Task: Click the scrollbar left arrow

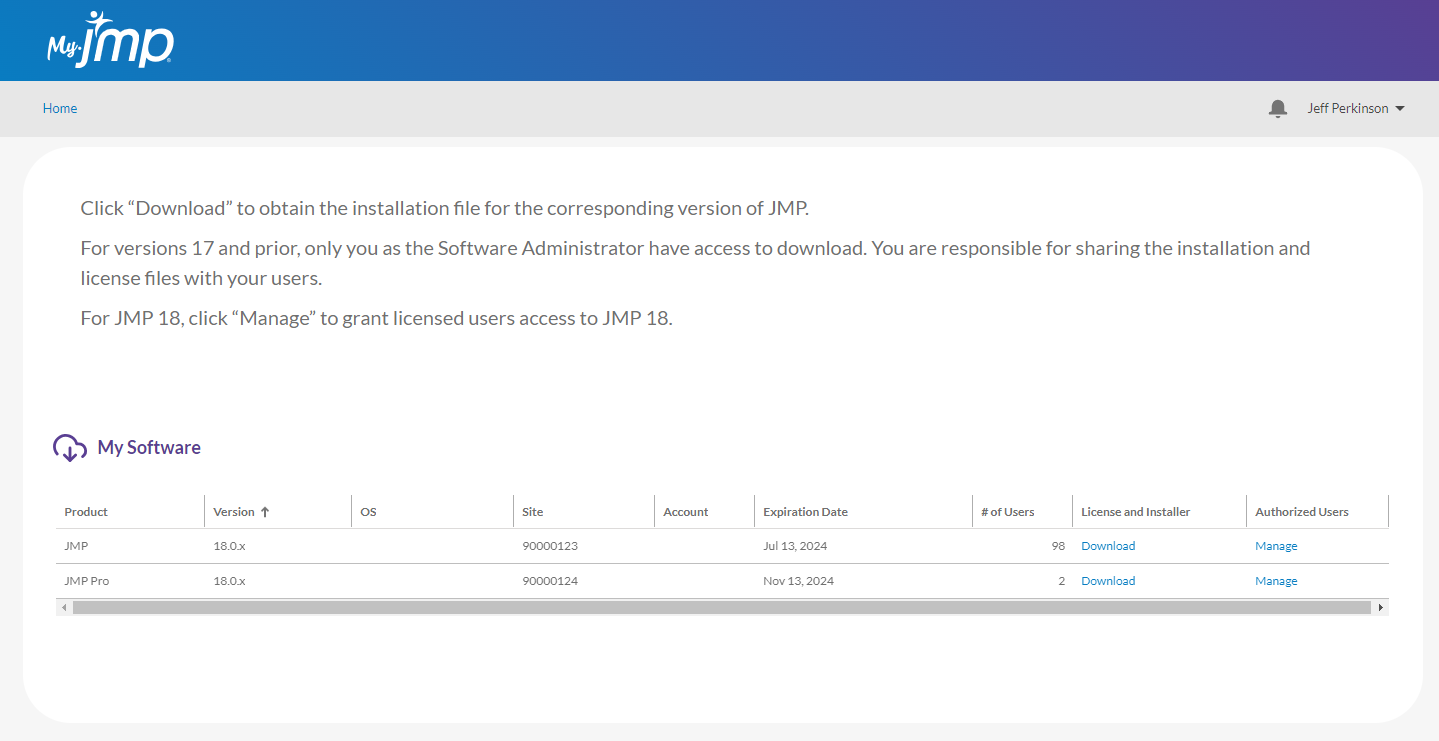Action: pyautogui.click(x=64, y=607)
